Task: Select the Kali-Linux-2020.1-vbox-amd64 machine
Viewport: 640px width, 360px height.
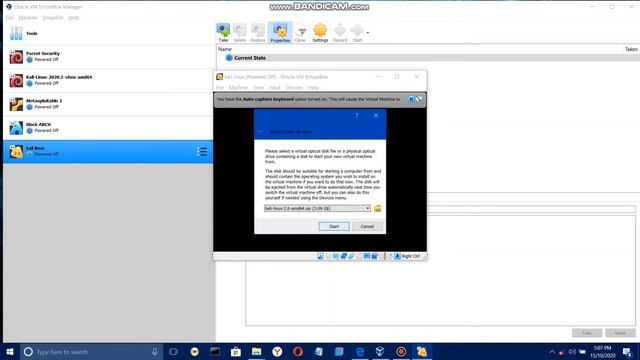Action: tap(108, 80)
